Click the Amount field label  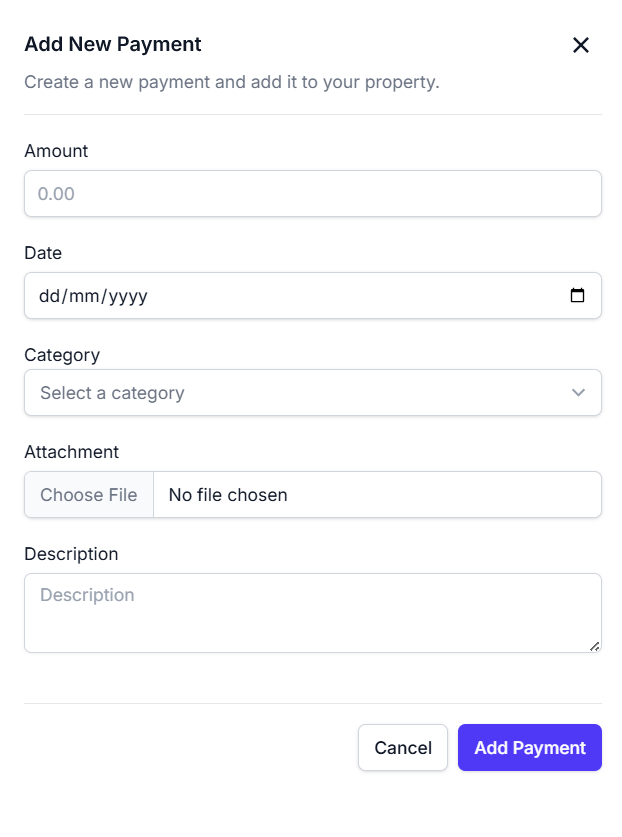tap(56, 151)
